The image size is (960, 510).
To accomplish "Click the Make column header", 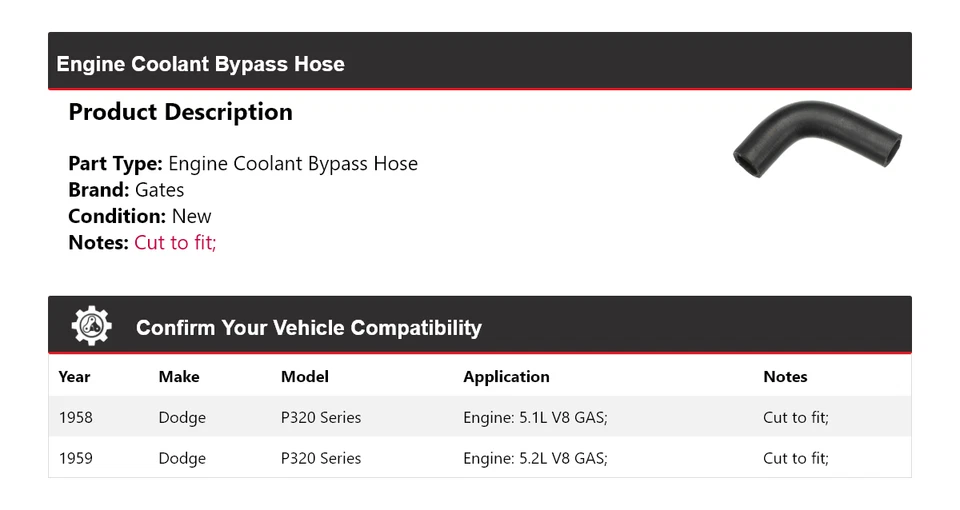I will tap(179, 377).
